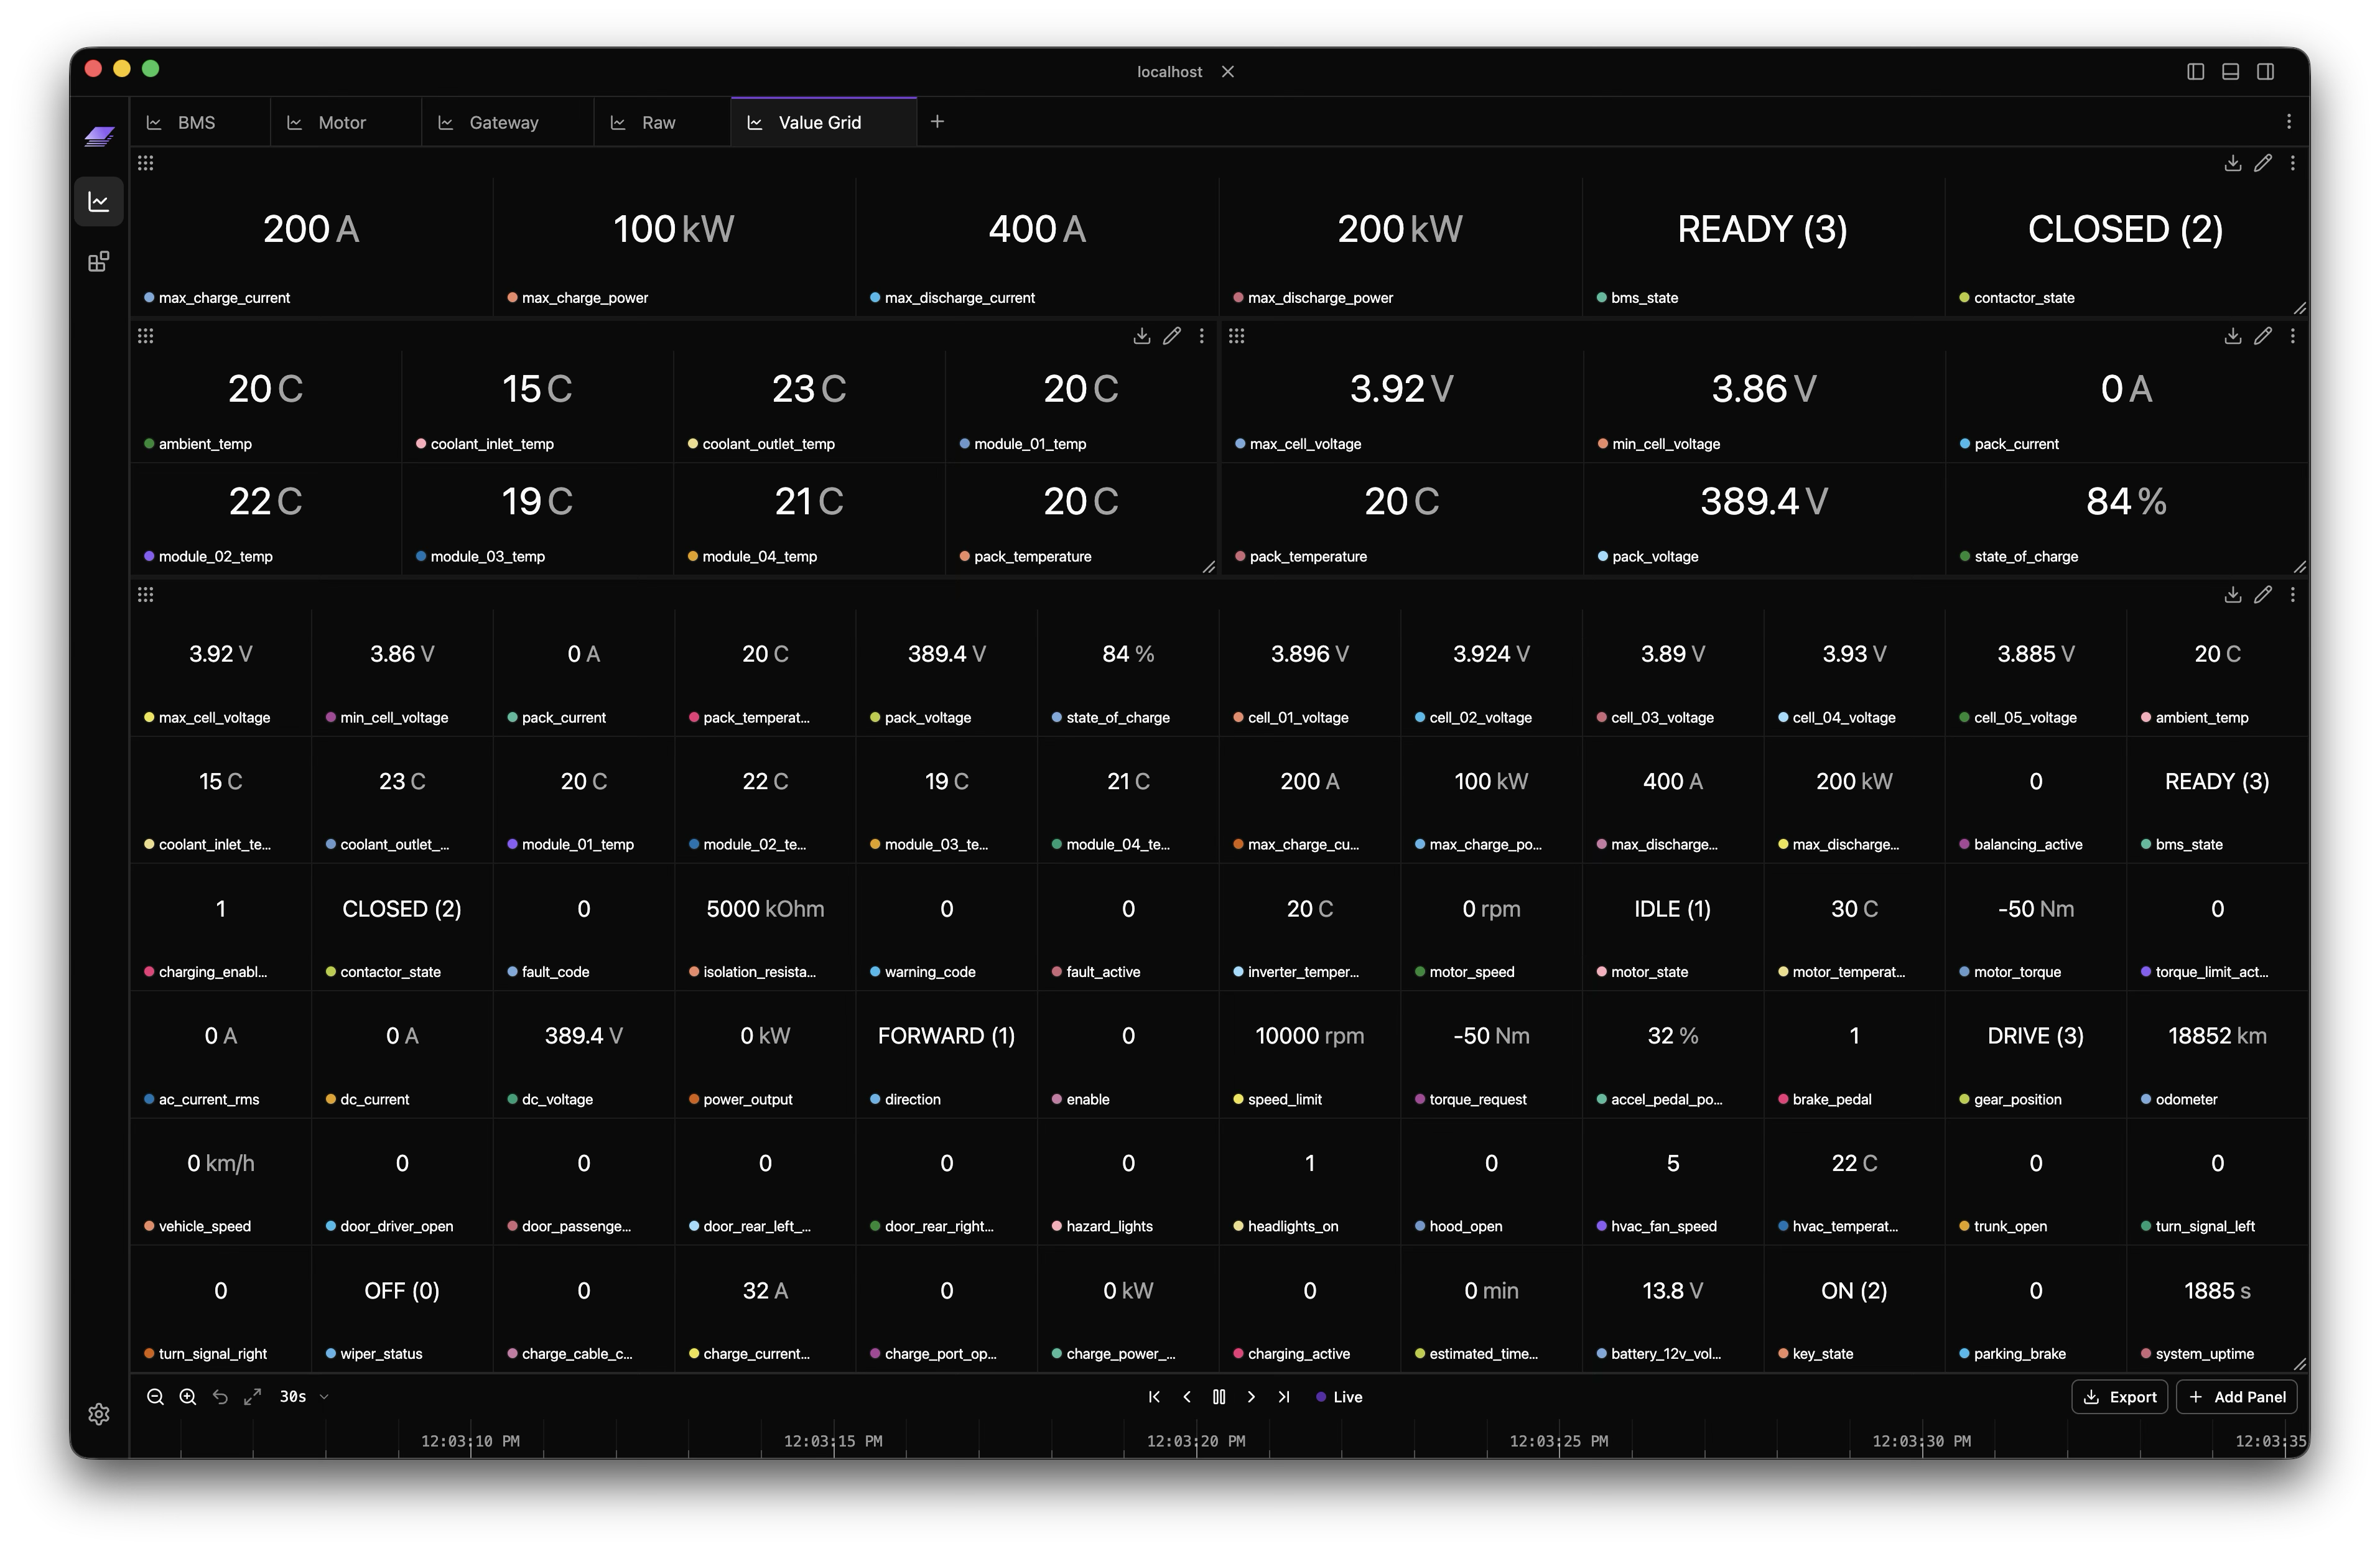2380x1551 pixels.
Task: Open the charts view in left sidebar
Action: (x=99, y=202)
